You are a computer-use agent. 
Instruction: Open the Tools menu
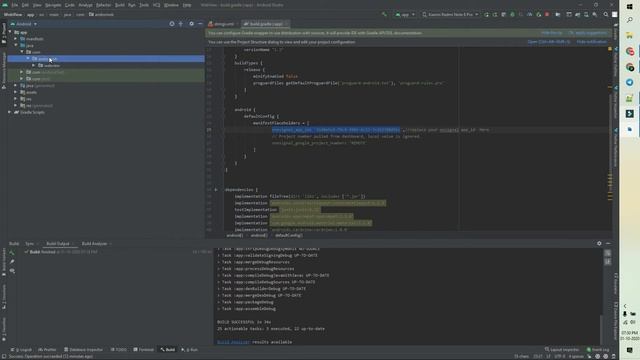click(144, 5)
